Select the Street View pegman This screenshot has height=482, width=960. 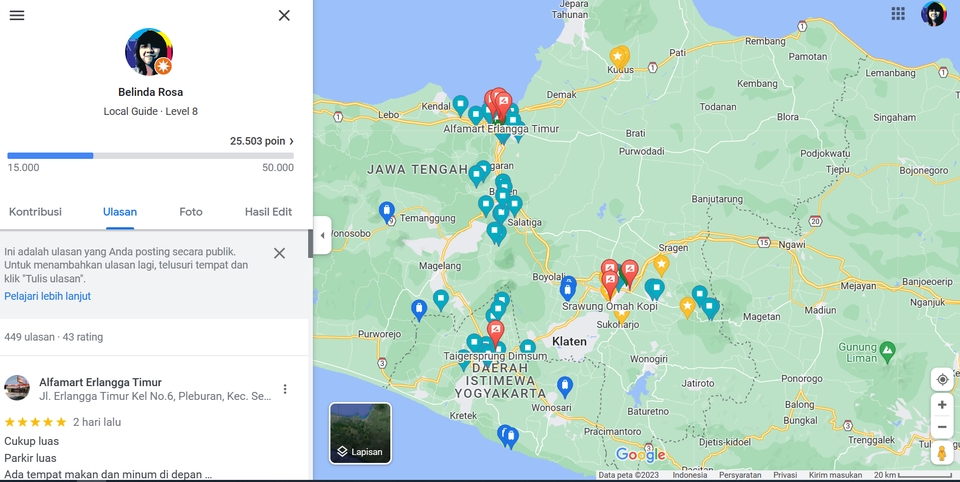click(942, 453)
